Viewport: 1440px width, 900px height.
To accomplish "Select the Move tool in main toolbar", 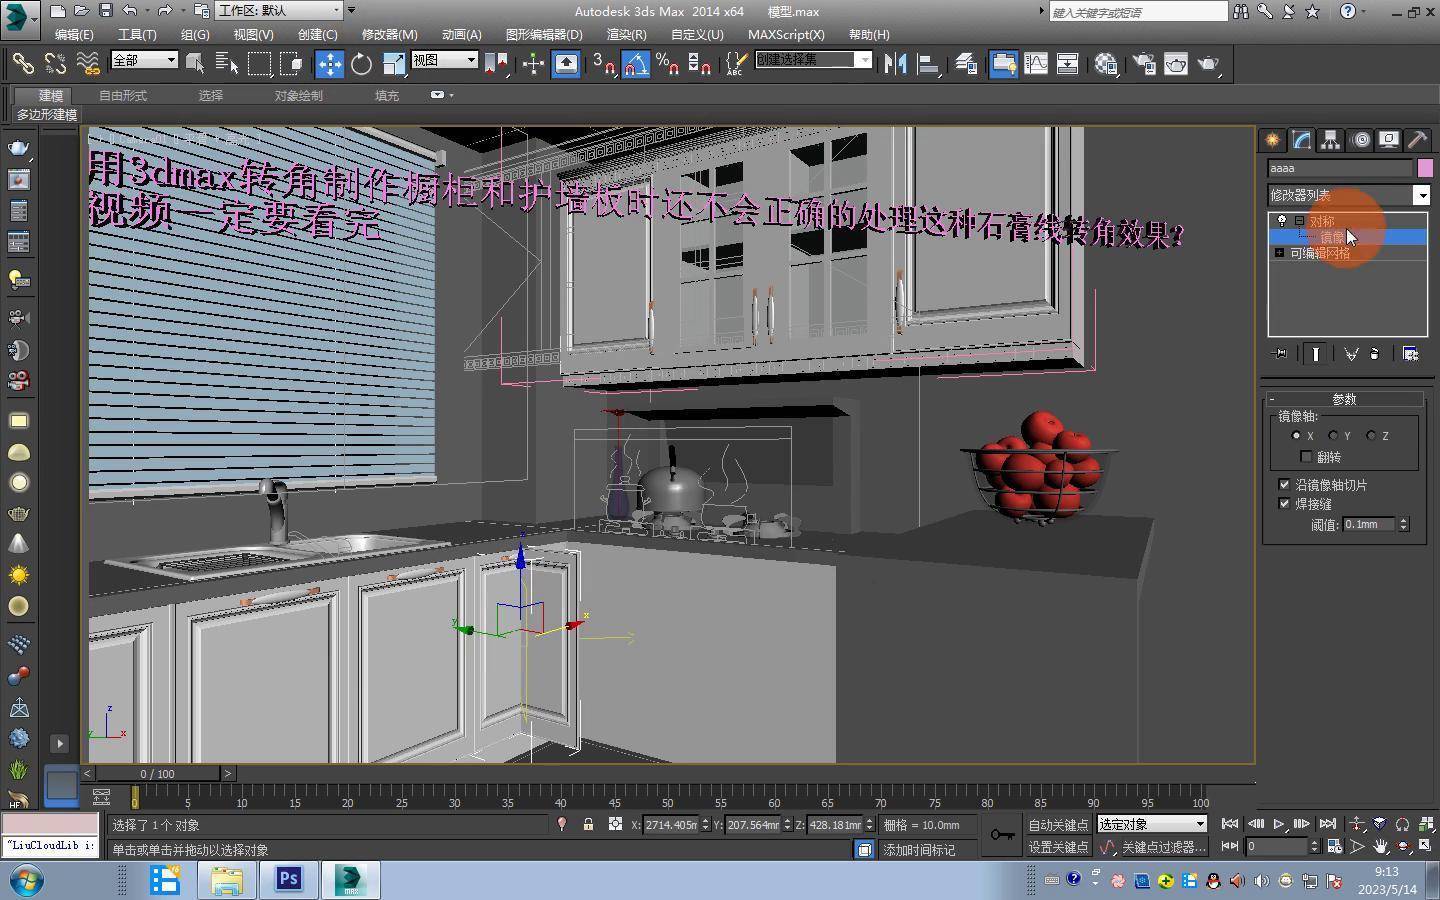I will click(x=329, y=64).
